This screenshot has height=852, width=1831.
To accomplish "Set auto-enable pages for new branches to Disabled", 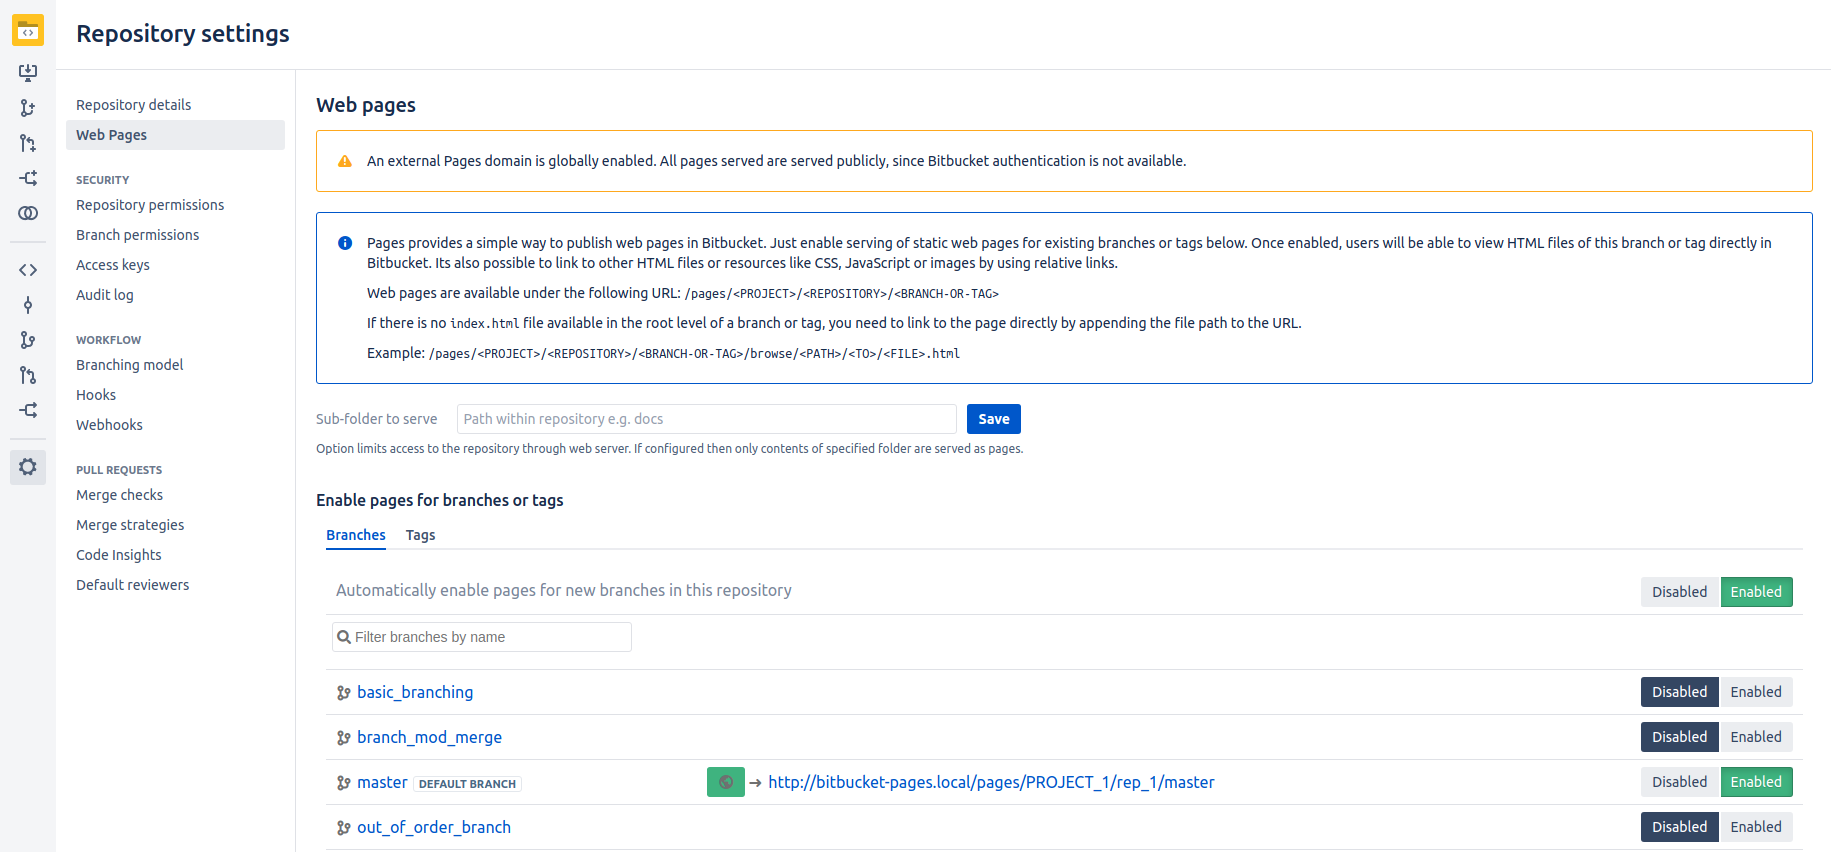I will (1680, 592).
